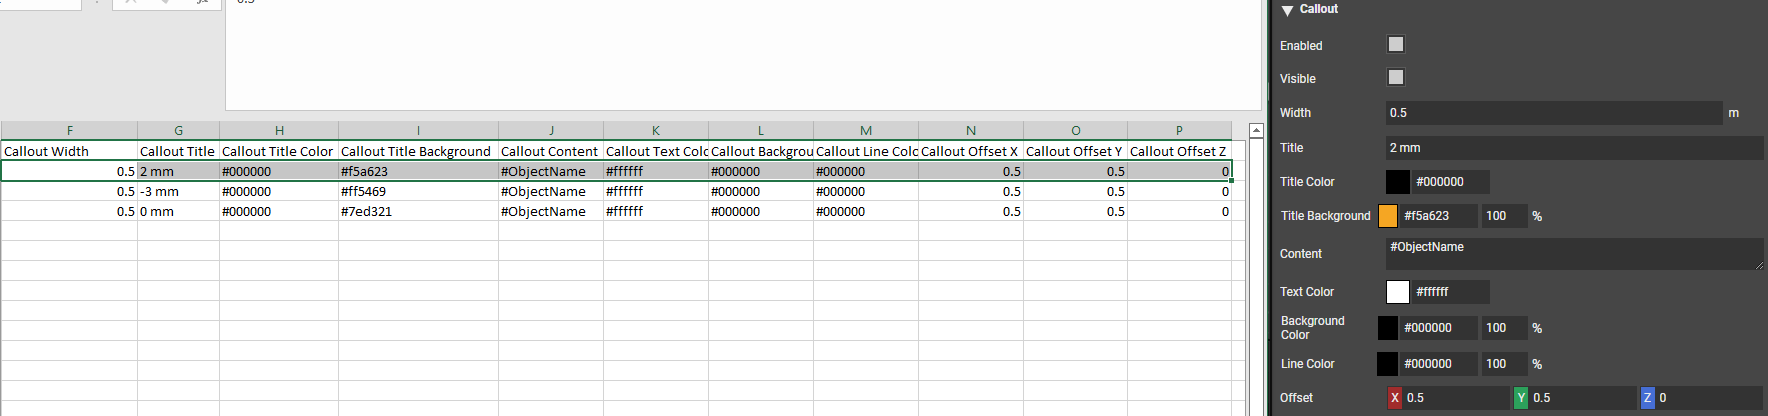Select the cell containing '#f5a623' in spreadsheet

[x=418, y=171]
